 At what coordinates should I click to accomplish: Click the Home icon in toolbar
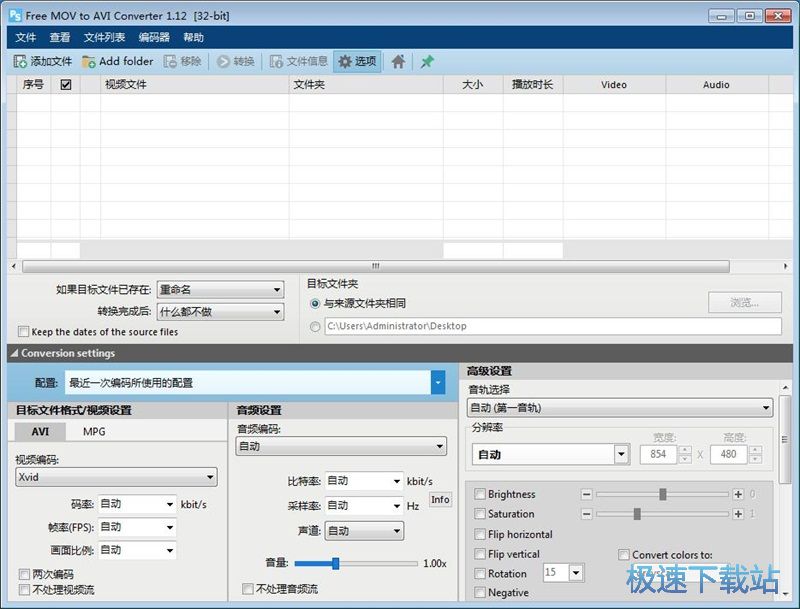pyautogui.click(x=398, y=61)
